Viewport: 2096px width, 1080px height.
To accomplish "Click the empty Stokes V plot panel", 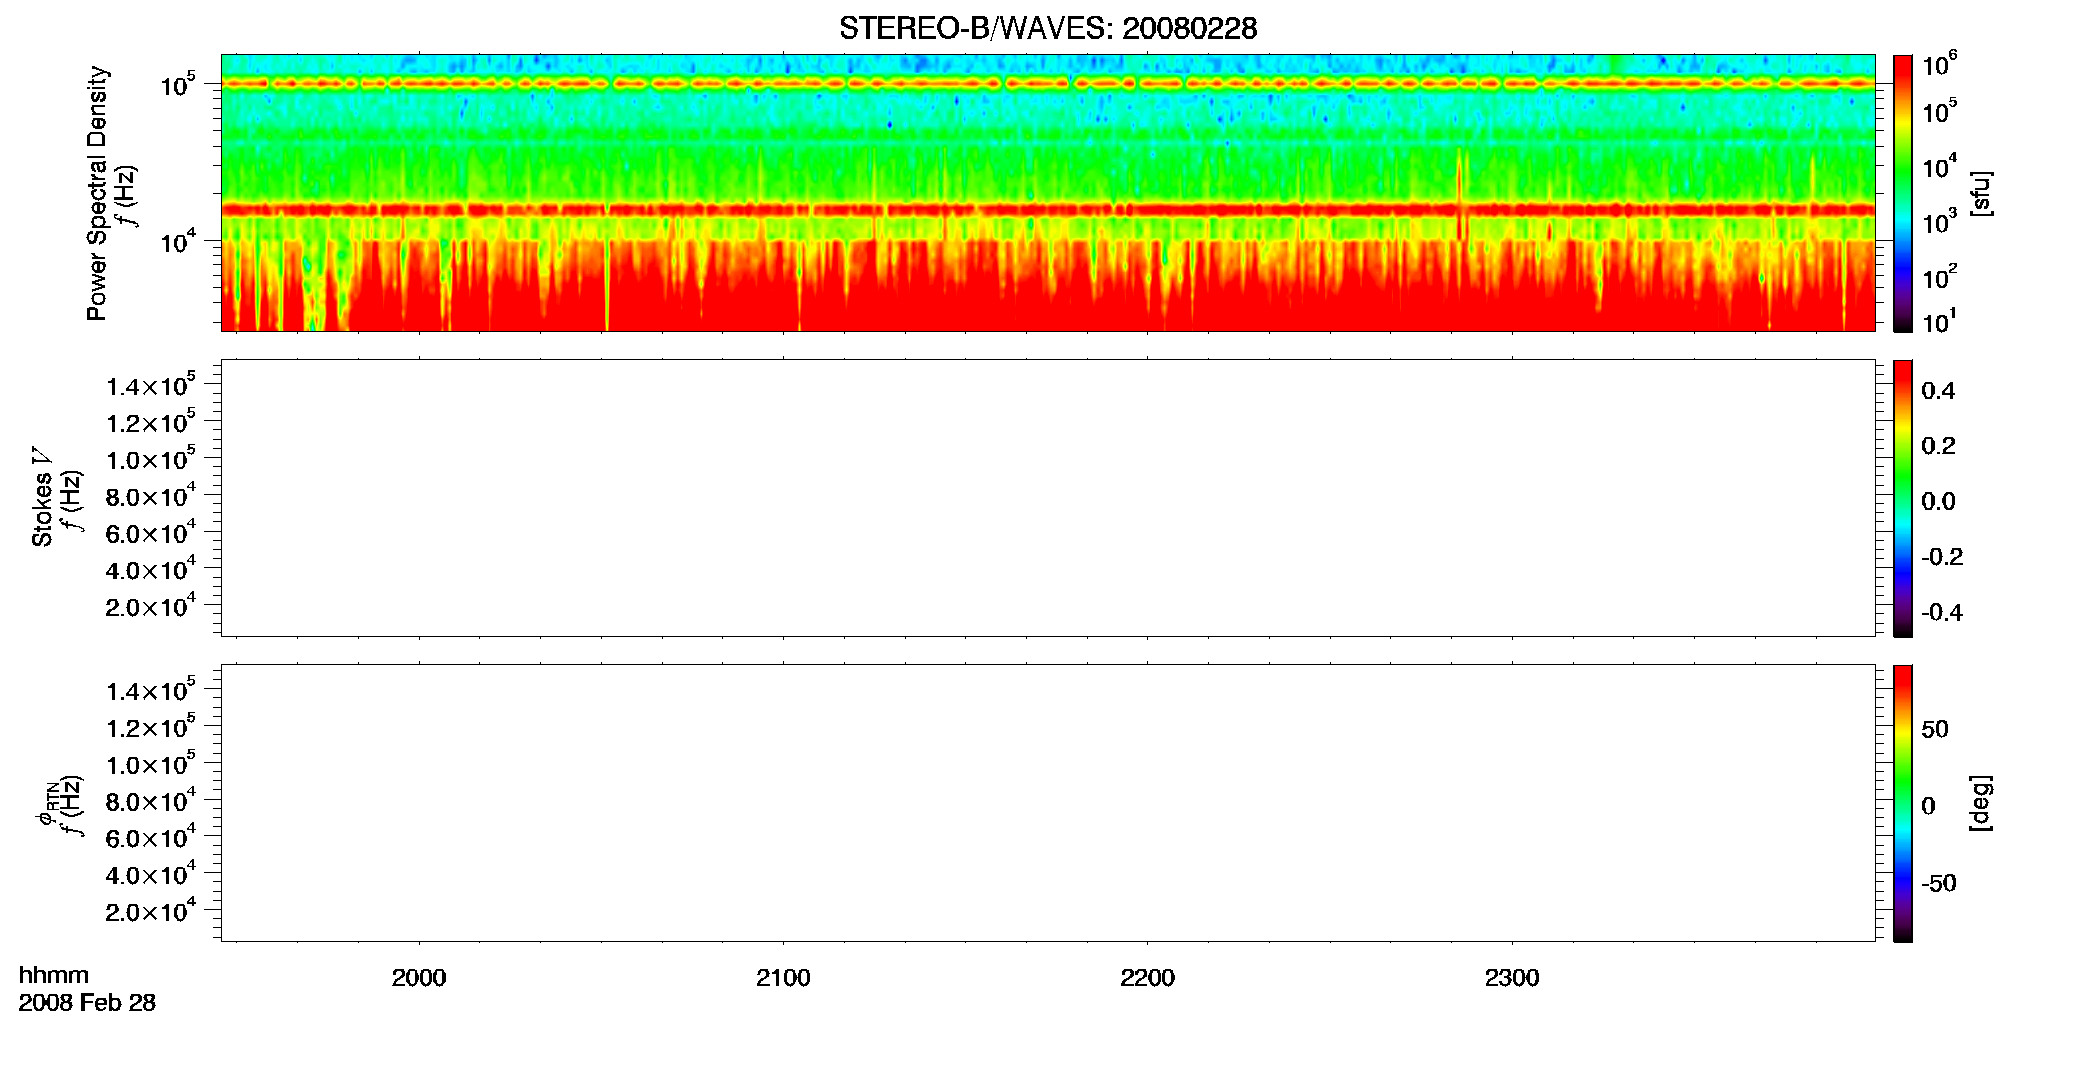I will [1048, 498].
